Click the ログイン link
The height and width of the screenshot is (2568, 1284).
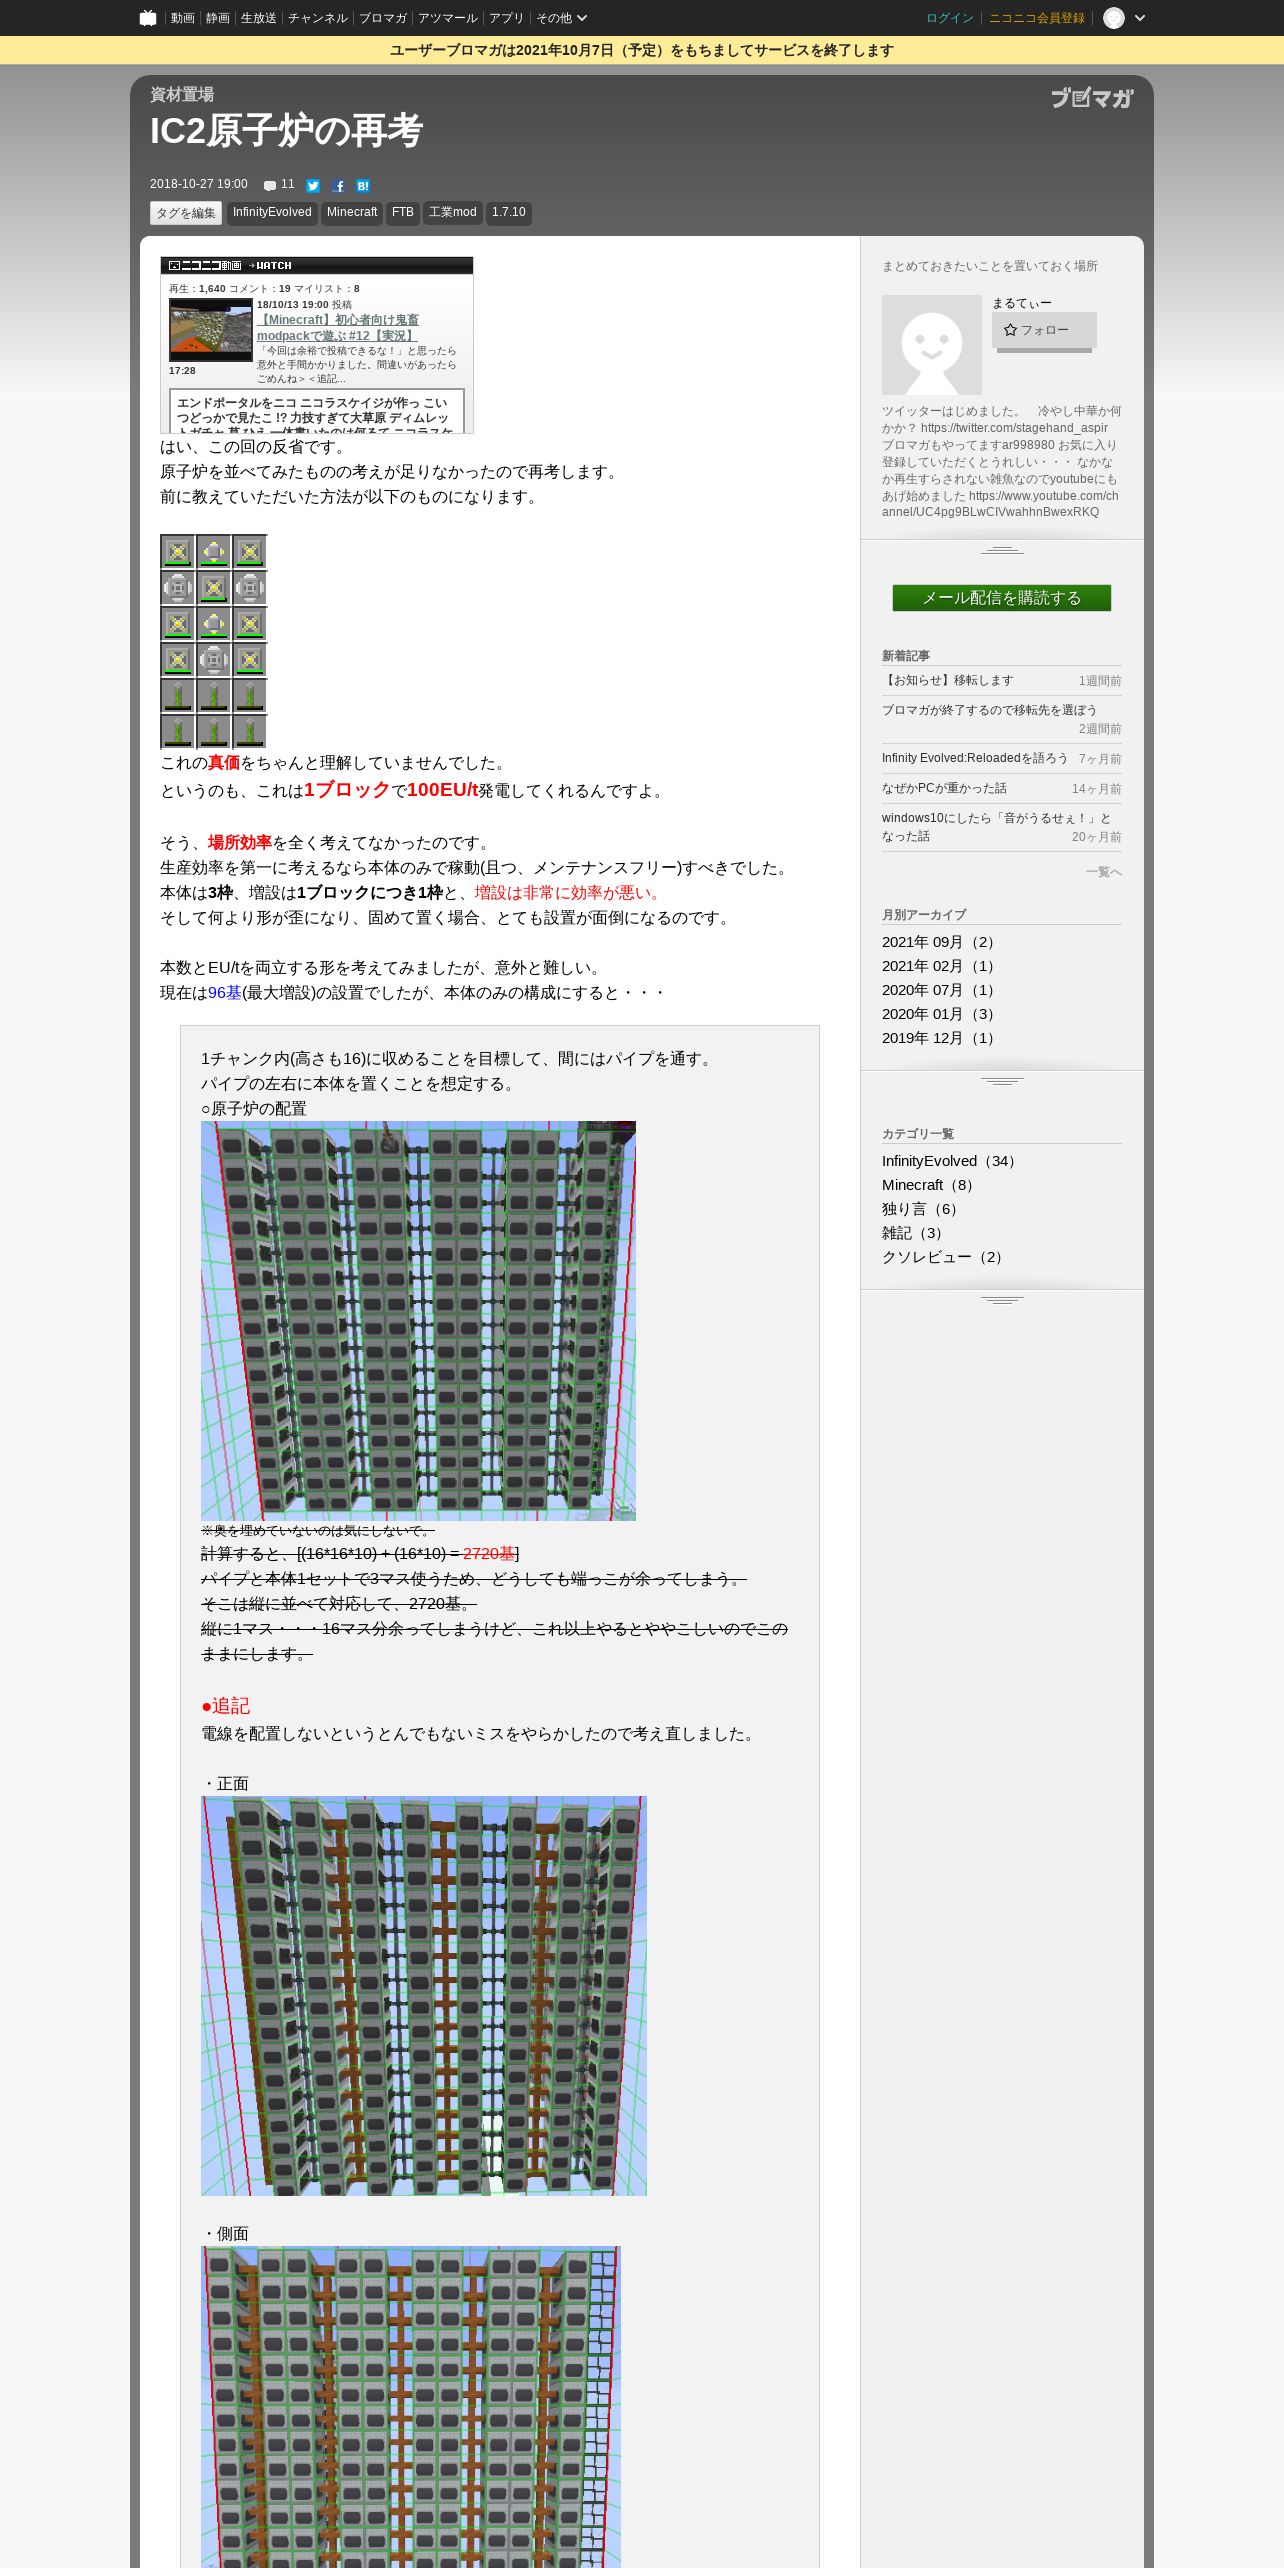[950, 18]
